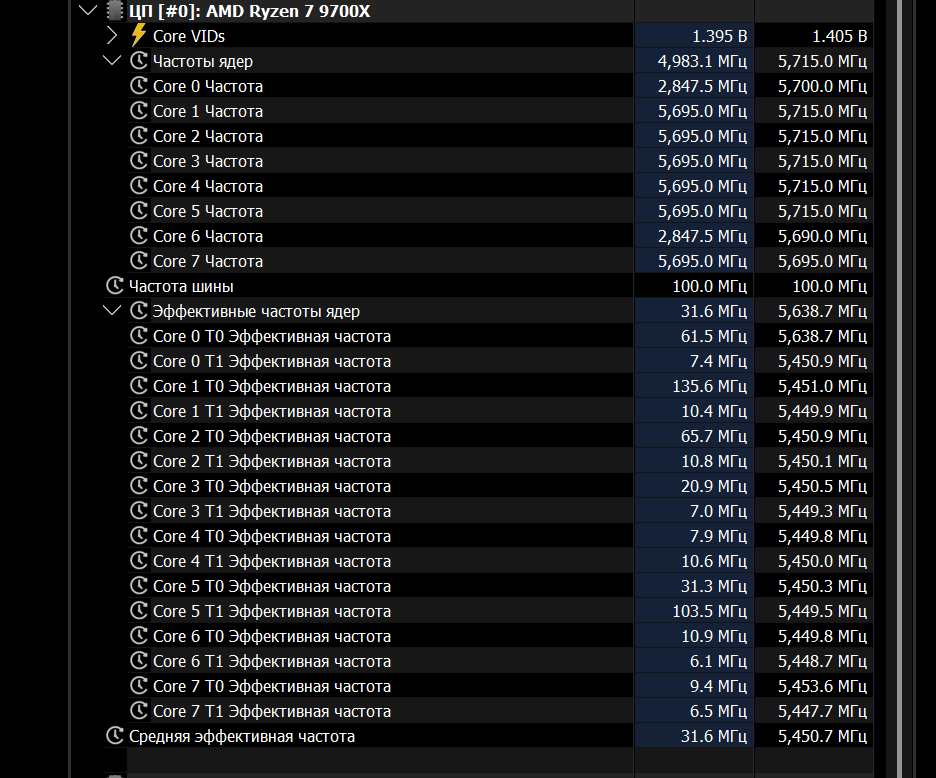This screenshot has height=778, width=936.
Task: Select the Средняя эффективная частота row
Action: pos(488,736)
